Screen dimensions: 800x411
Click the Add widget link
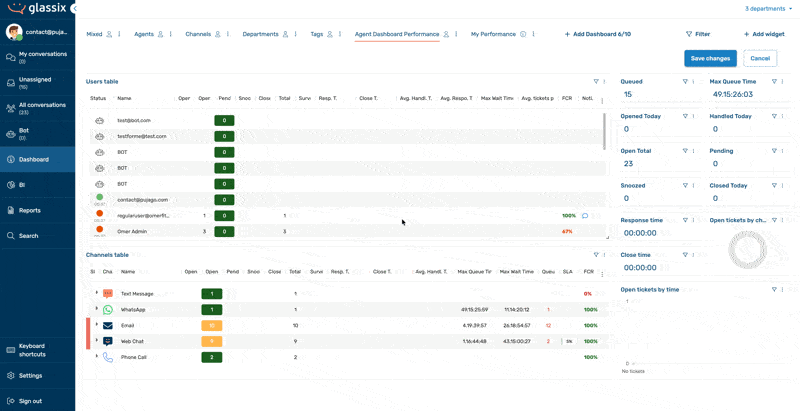pos(764,34)
